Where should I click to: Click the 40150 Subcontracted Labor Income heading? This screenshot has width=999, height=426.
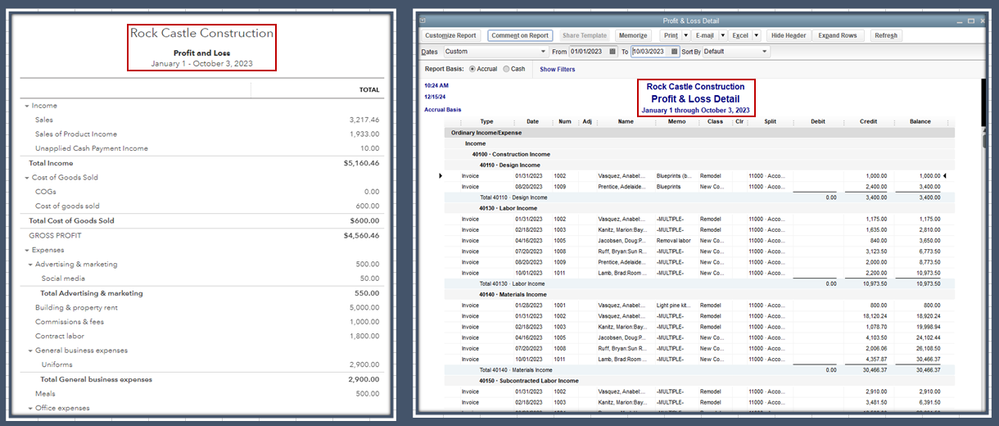point(528,381)
